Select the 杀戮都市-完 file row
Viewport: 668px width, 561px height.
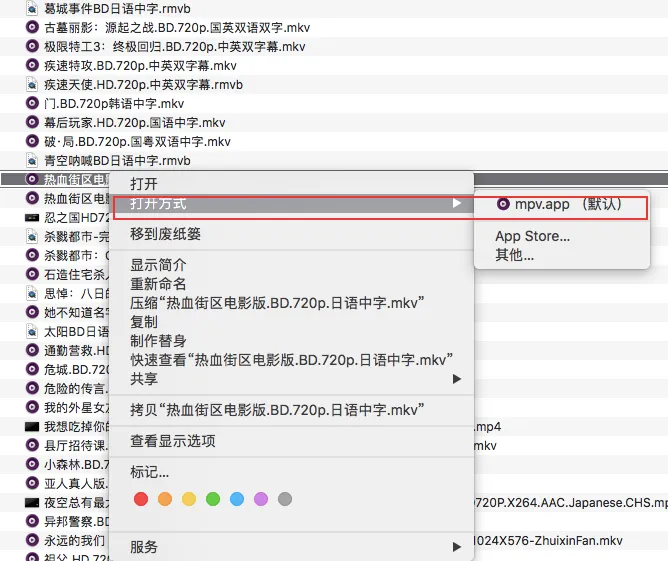pyautogui.click(x=77, y=236)
